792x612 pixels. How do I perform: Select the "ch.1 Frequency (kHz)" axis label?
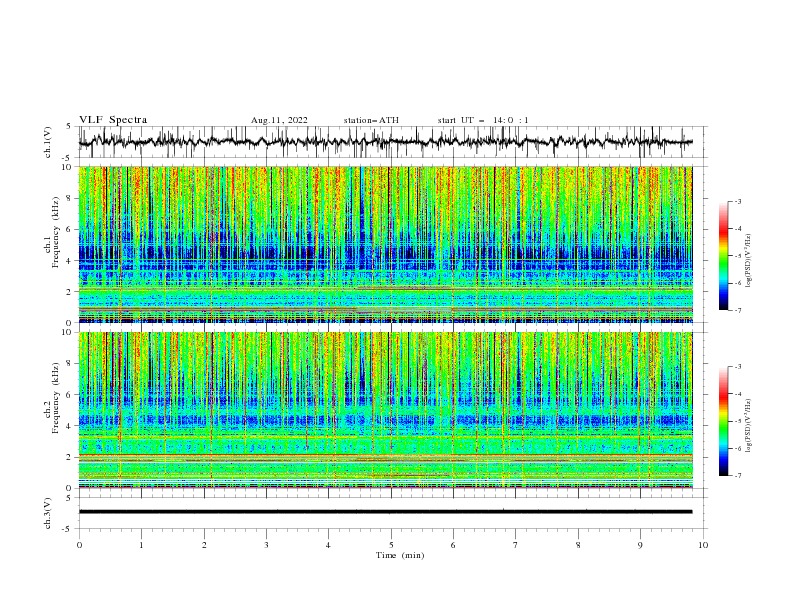52,232
